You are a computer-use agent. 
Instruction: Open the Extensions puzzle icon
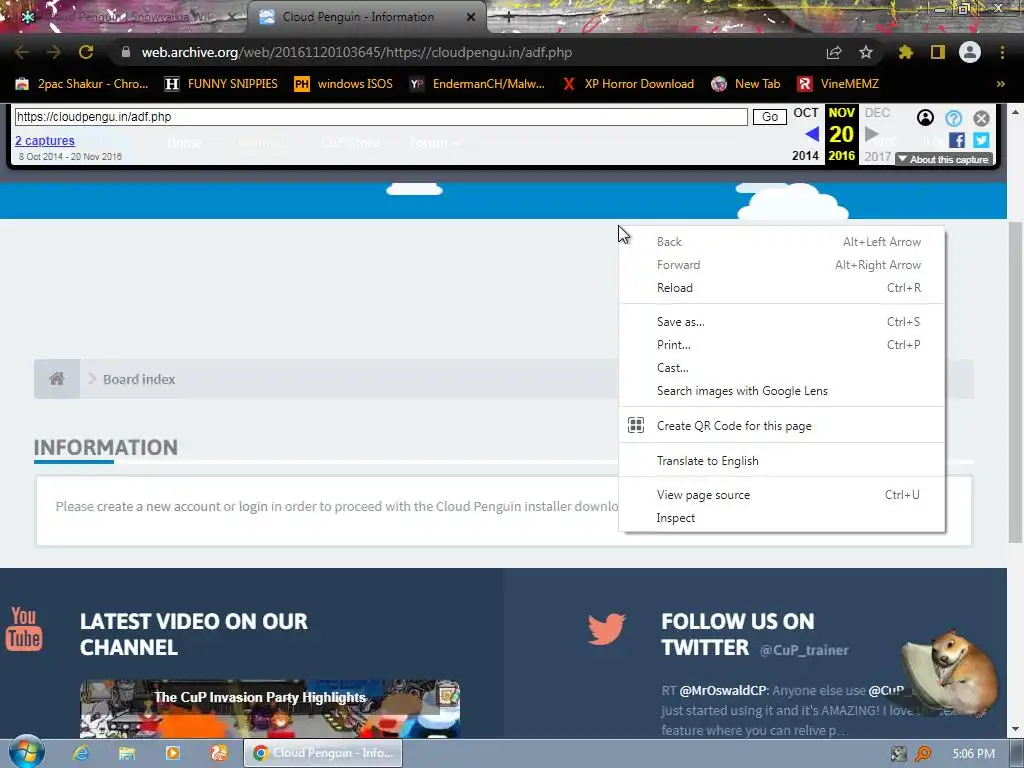click(x=906, y=52)
